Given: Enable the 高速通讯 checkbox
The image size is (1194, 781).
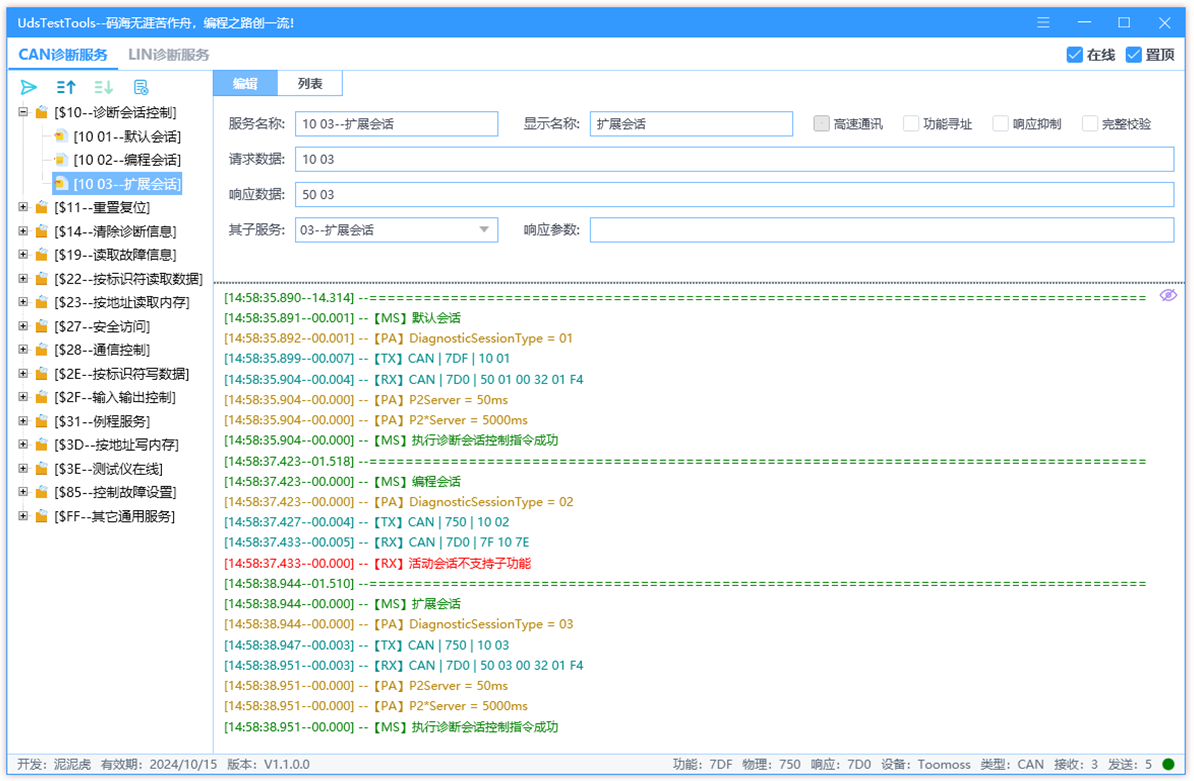Looking at the screenshot, I should pos(821,123).
